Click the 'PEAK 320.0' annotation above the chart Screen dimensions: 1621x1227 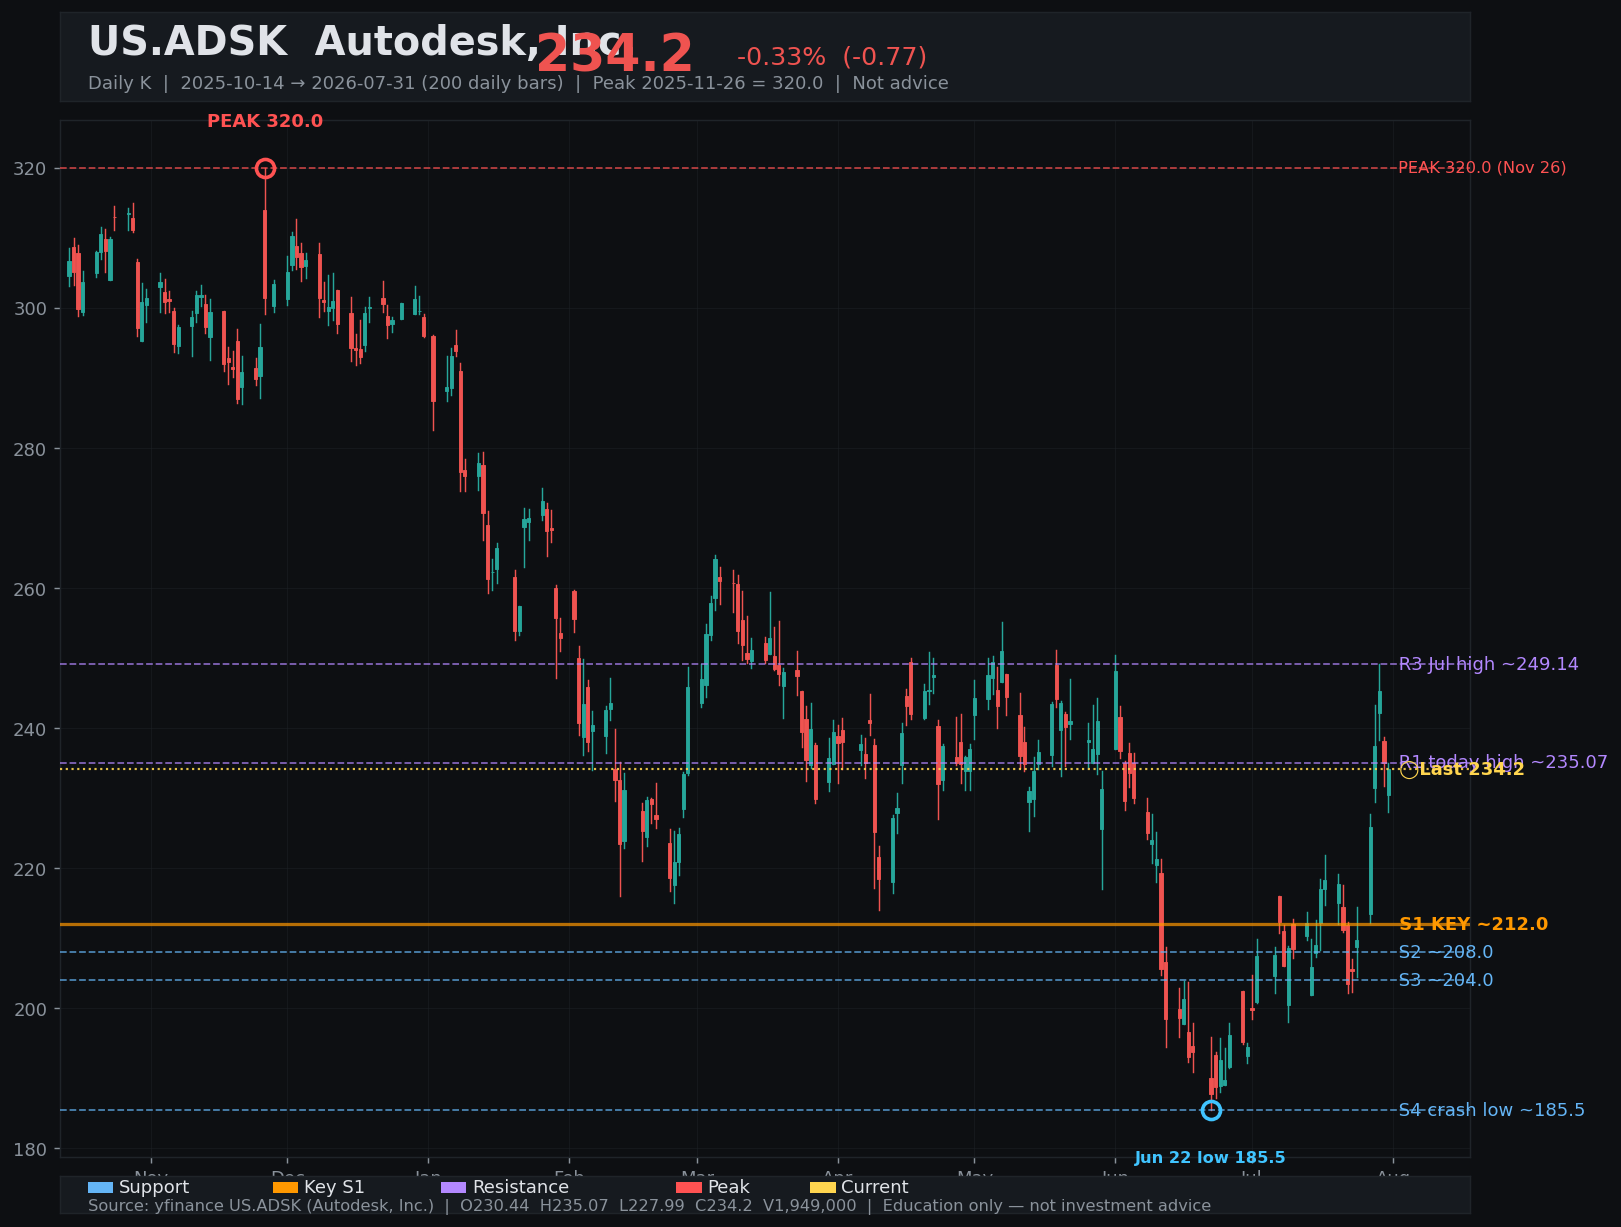coord(265,121)
